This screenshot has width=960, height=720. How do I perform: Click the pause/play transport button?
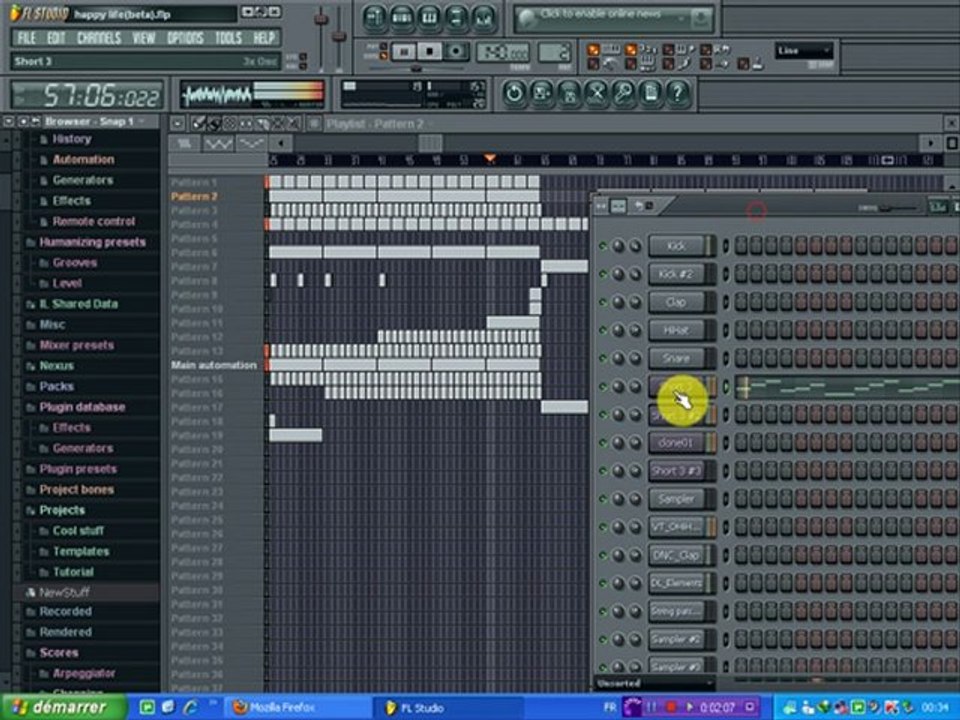click(x=403, y=52)
